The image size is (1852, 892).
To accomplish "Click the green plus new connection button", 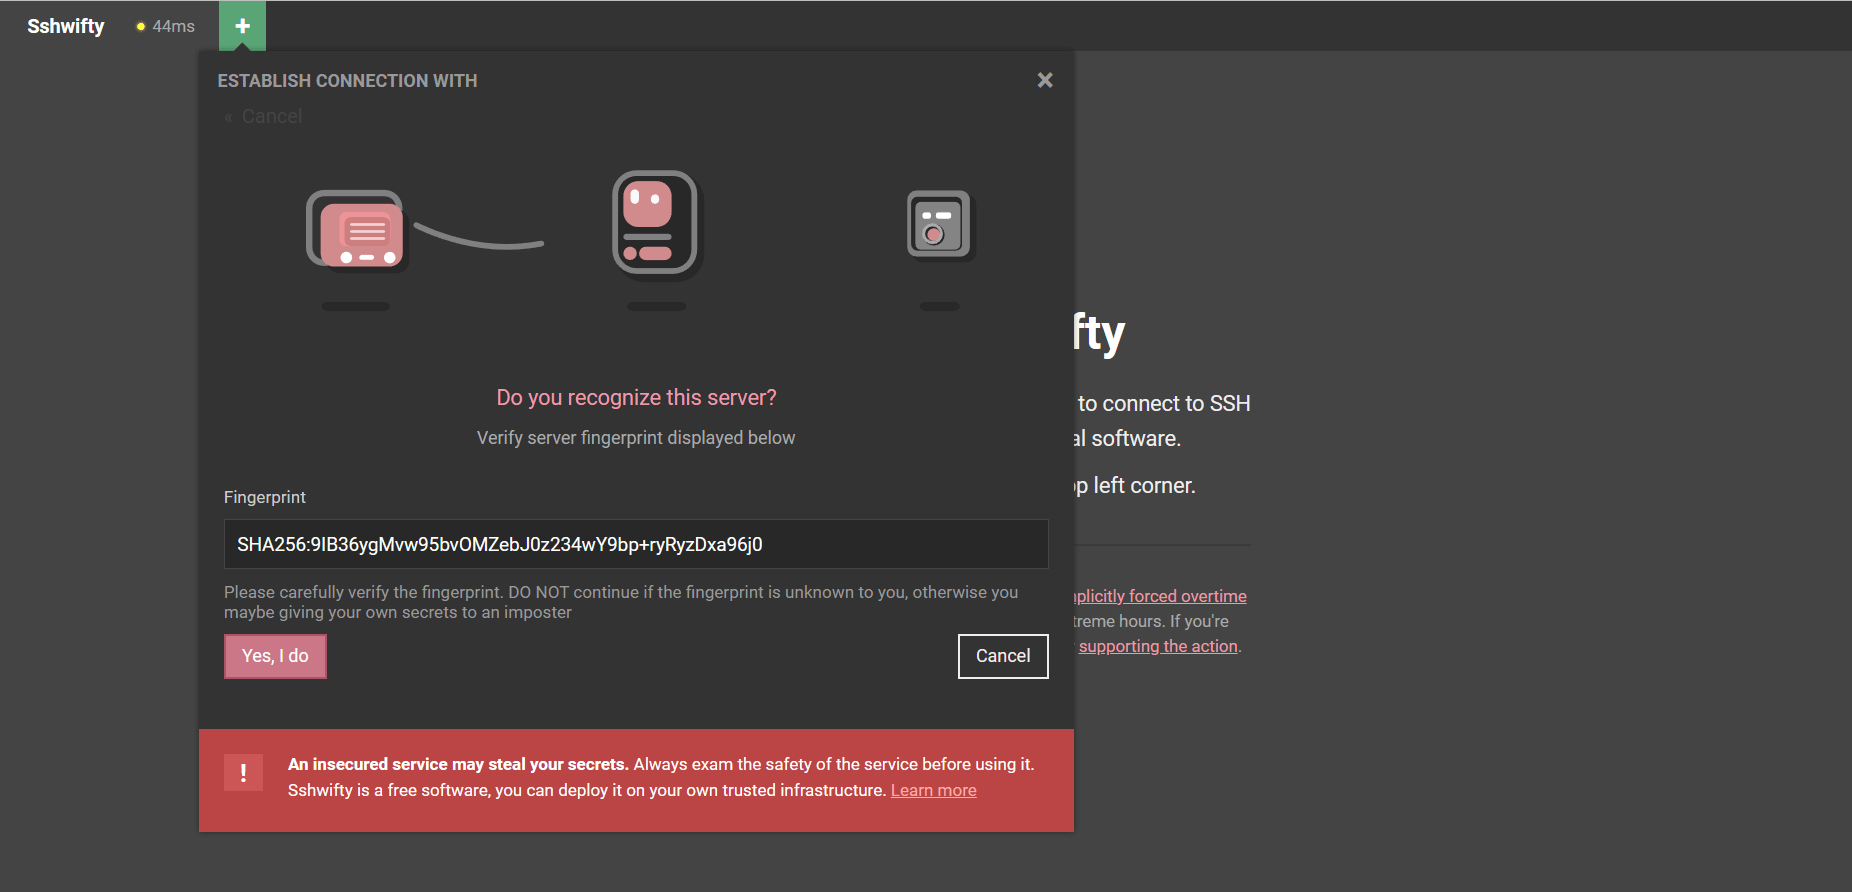I will tap(242, 26).
